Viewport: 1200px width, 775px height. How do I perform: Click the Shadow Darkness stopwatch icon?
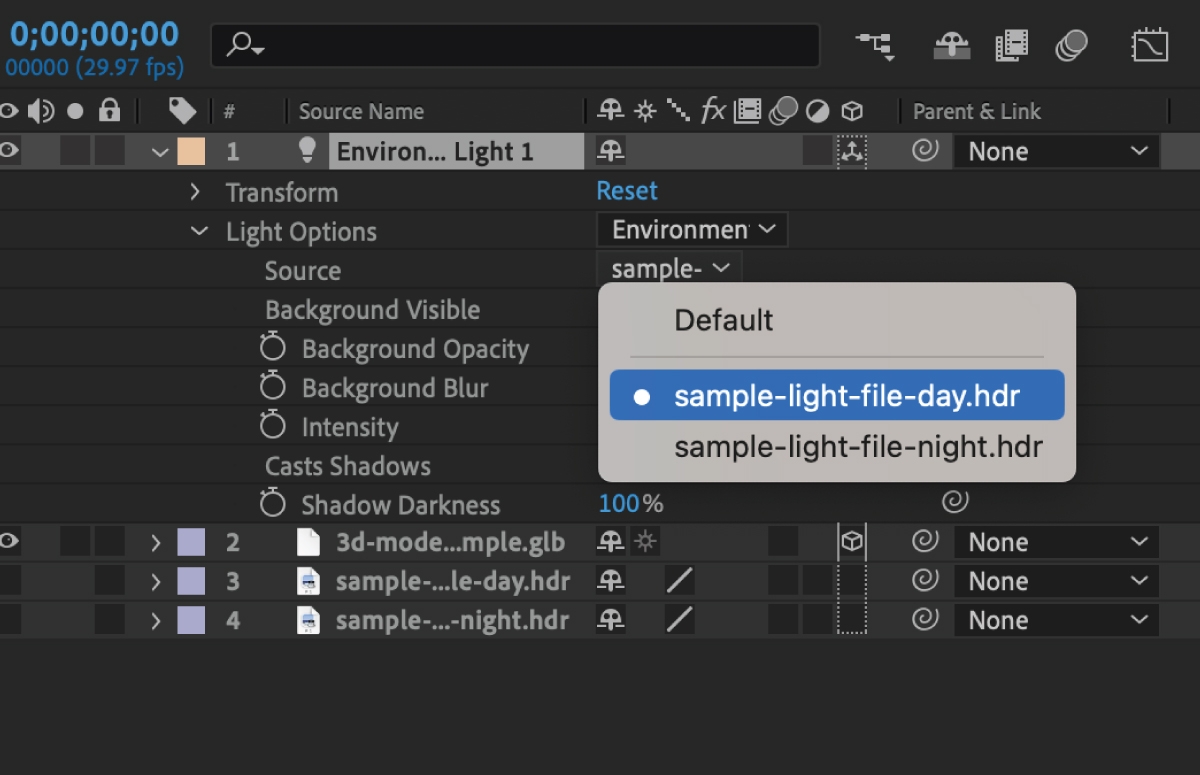click(272, 504)
